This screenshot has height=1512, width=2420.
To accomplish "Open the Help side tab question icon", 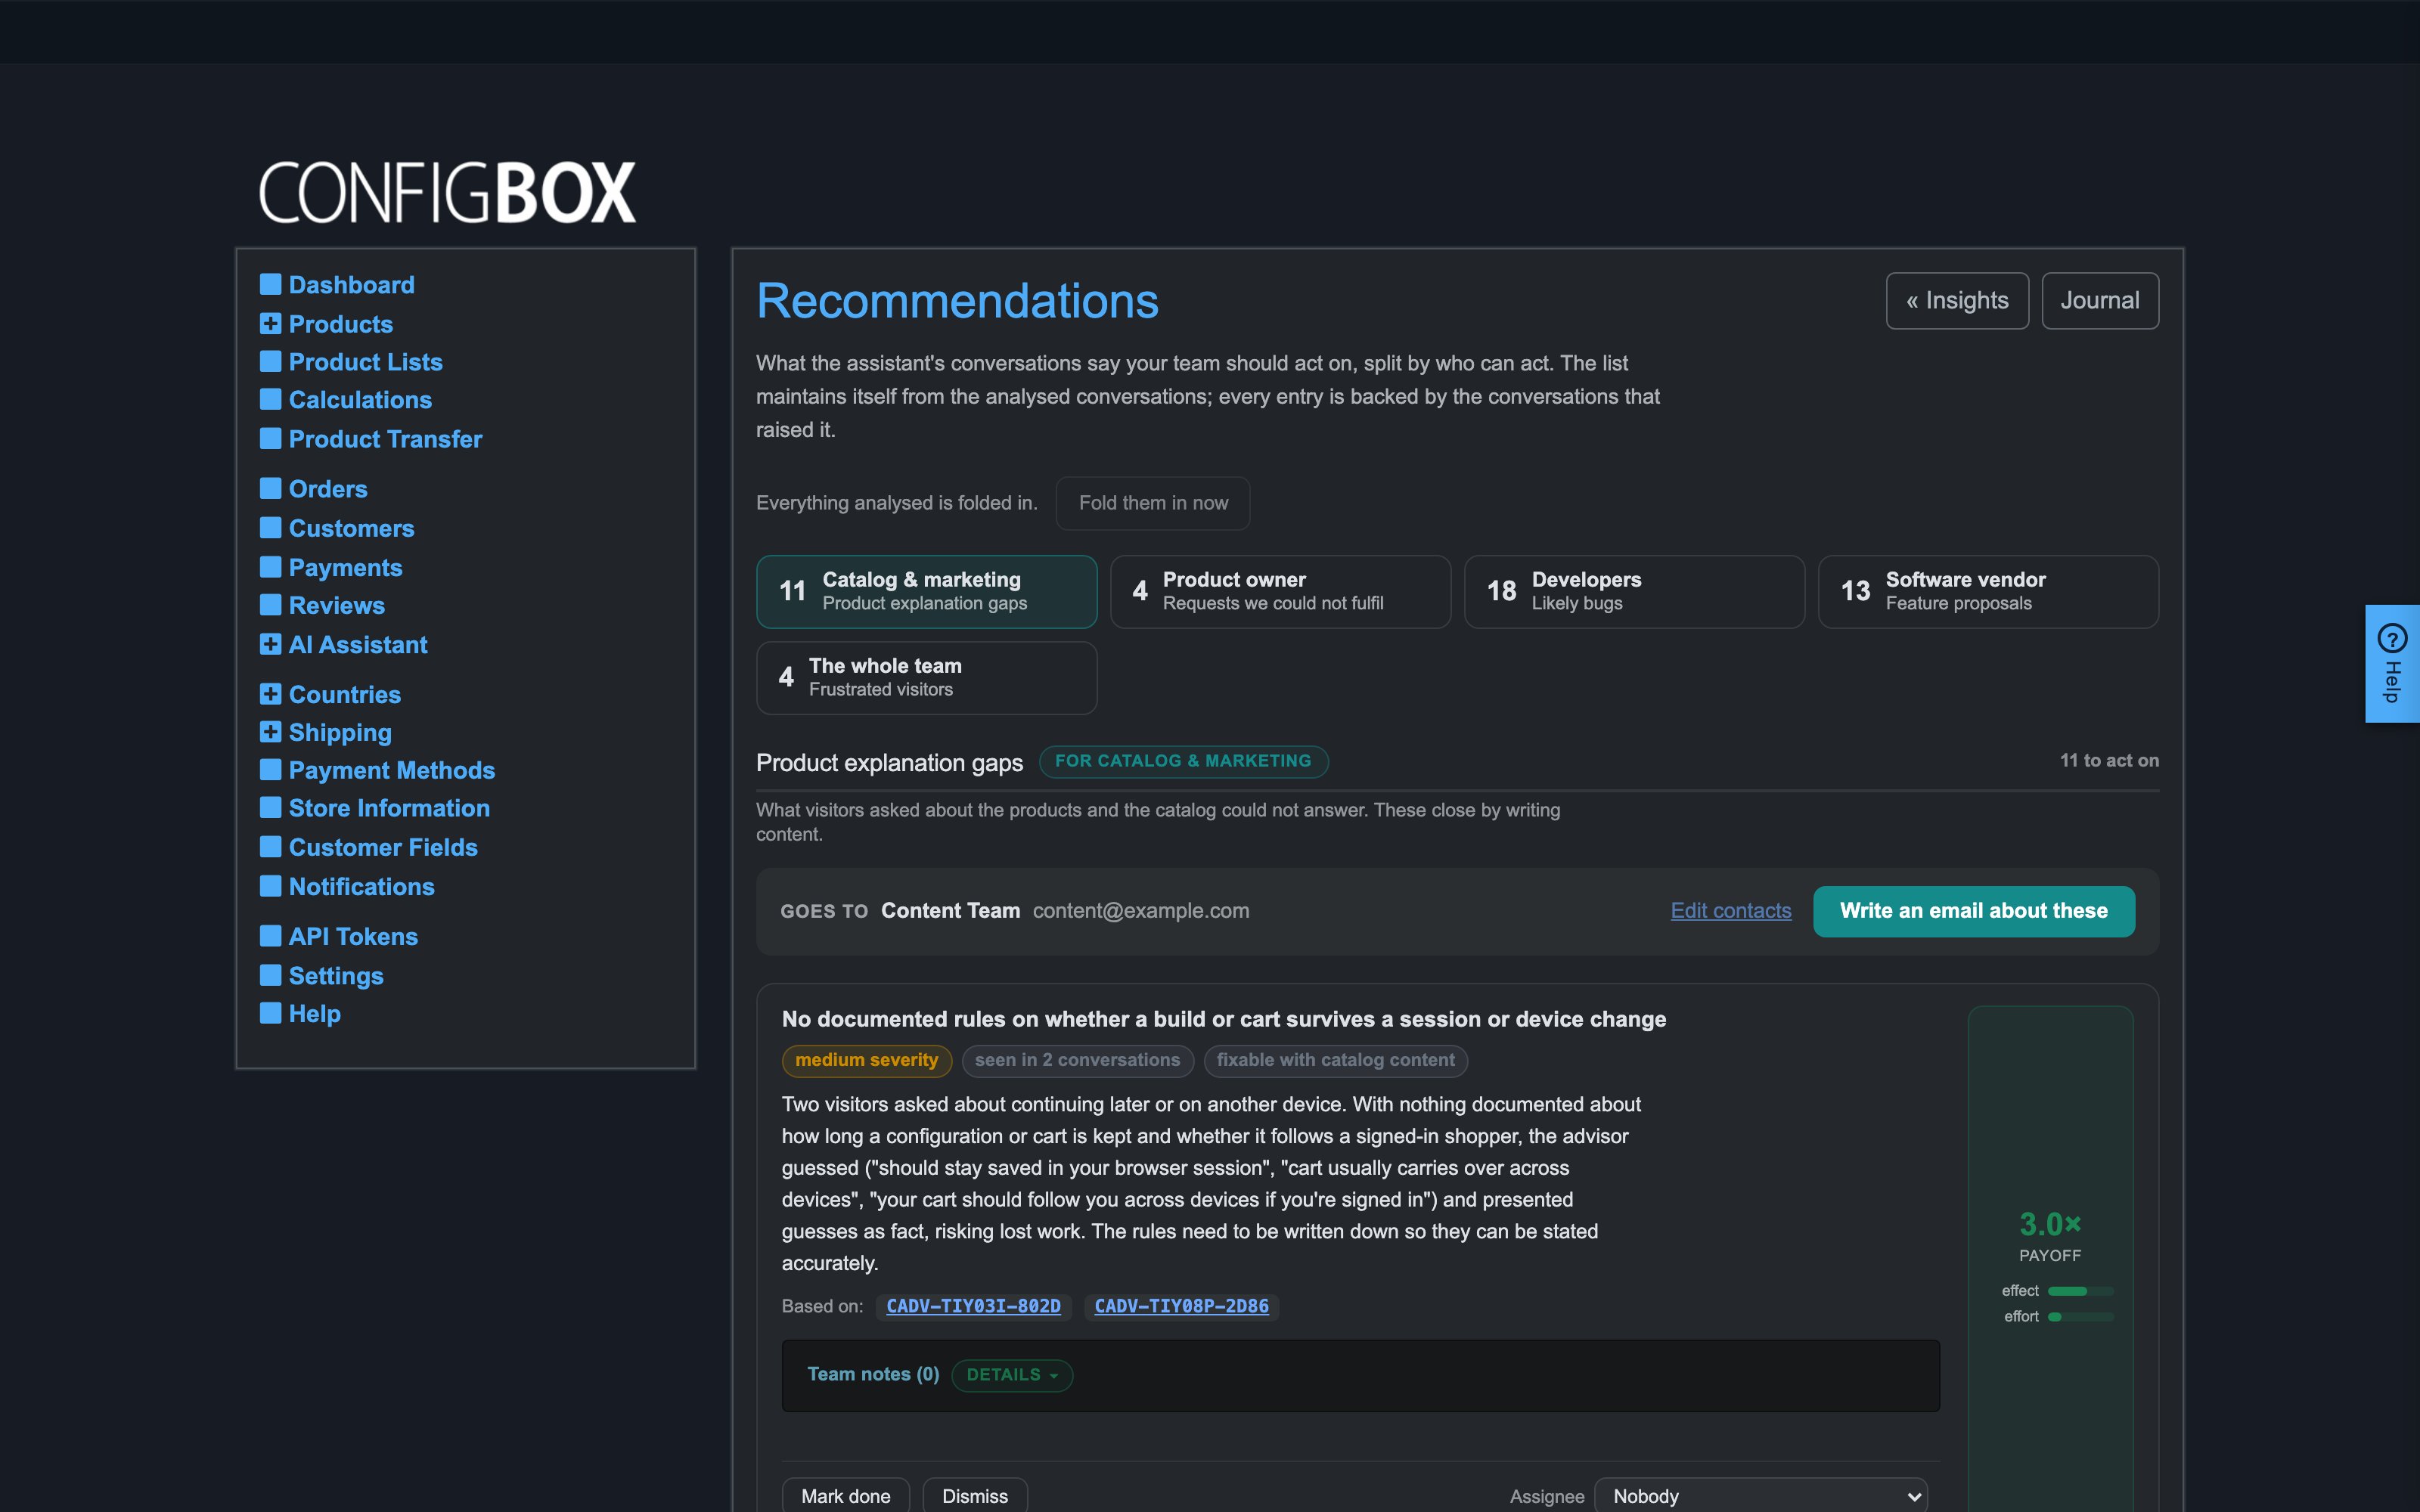I will 2392,638.
